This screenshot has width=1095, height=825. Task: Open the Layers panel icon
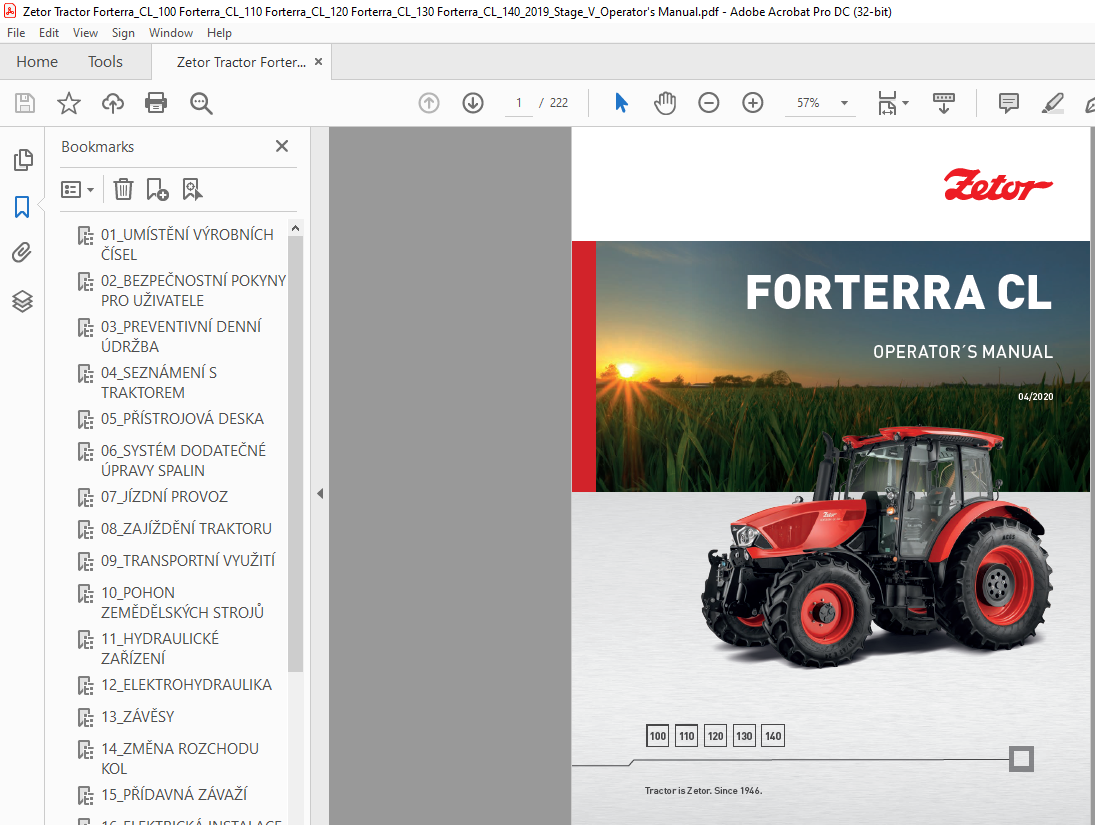(22, 301)
